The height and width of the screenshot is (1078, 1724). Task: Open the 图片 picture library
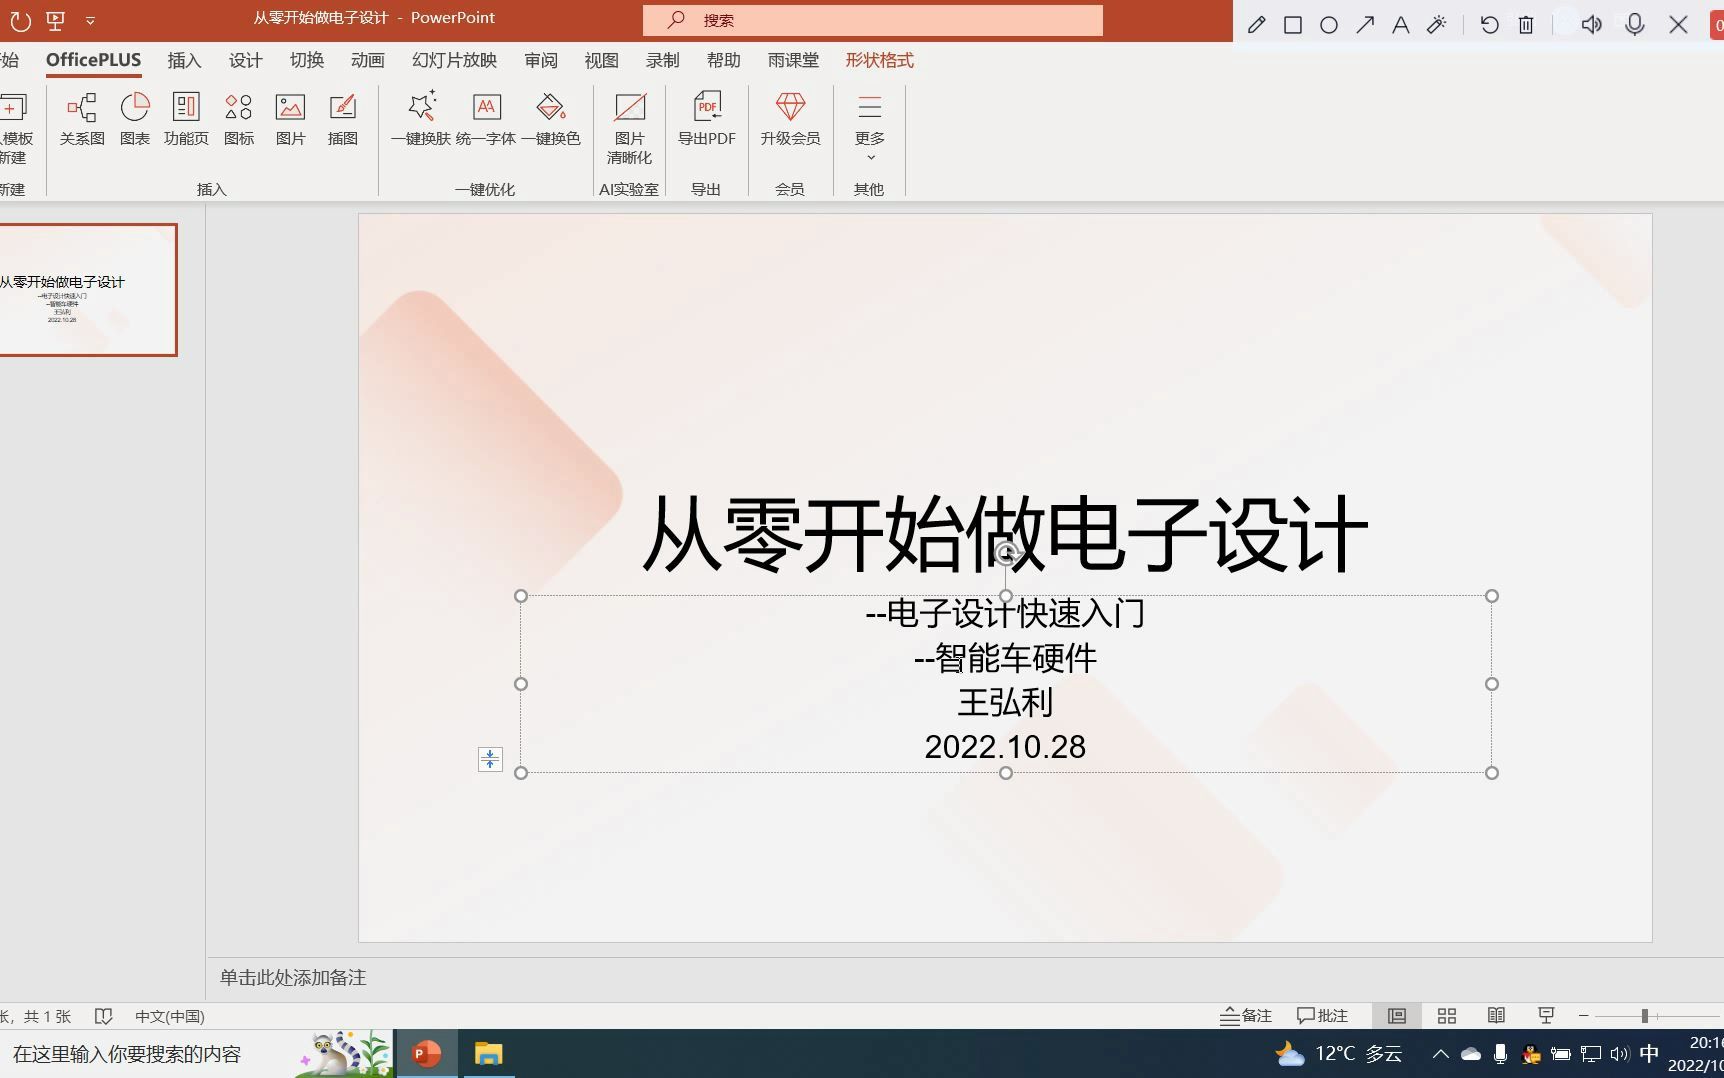click(x=291, y=119)
